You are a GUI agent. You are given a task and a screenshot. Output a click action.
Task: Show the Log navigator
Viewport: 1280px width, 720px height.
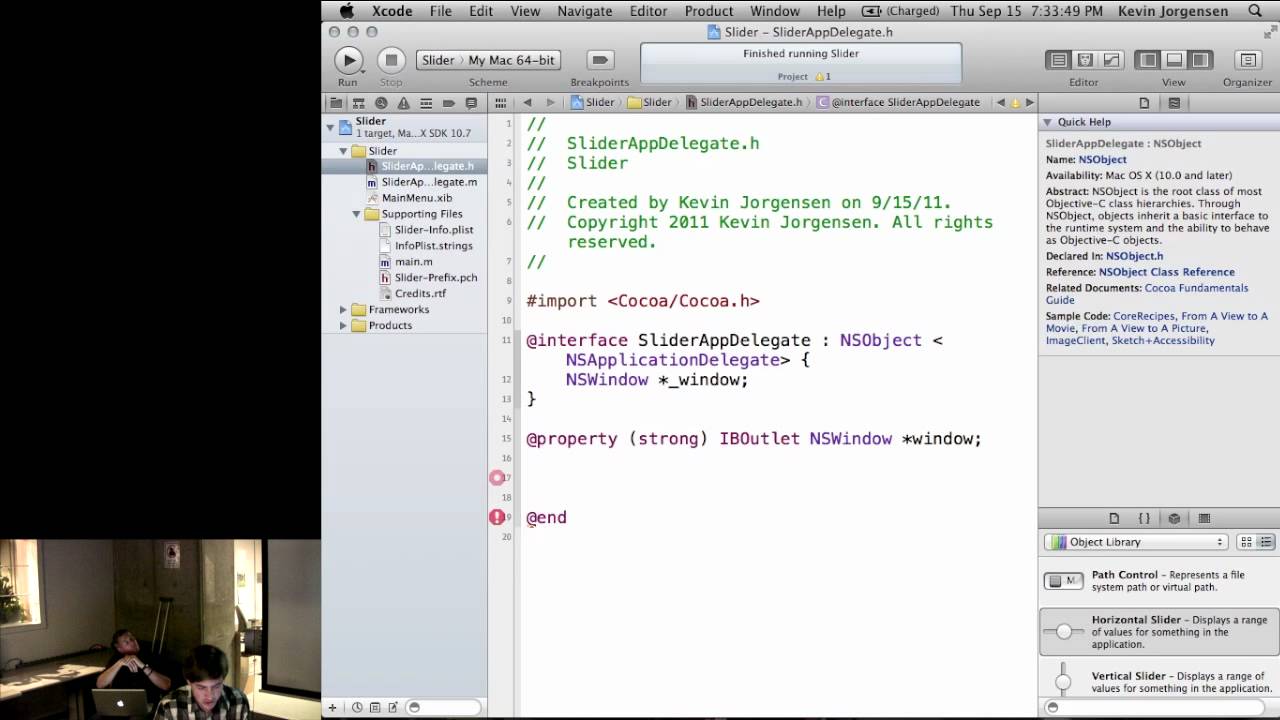471,103
